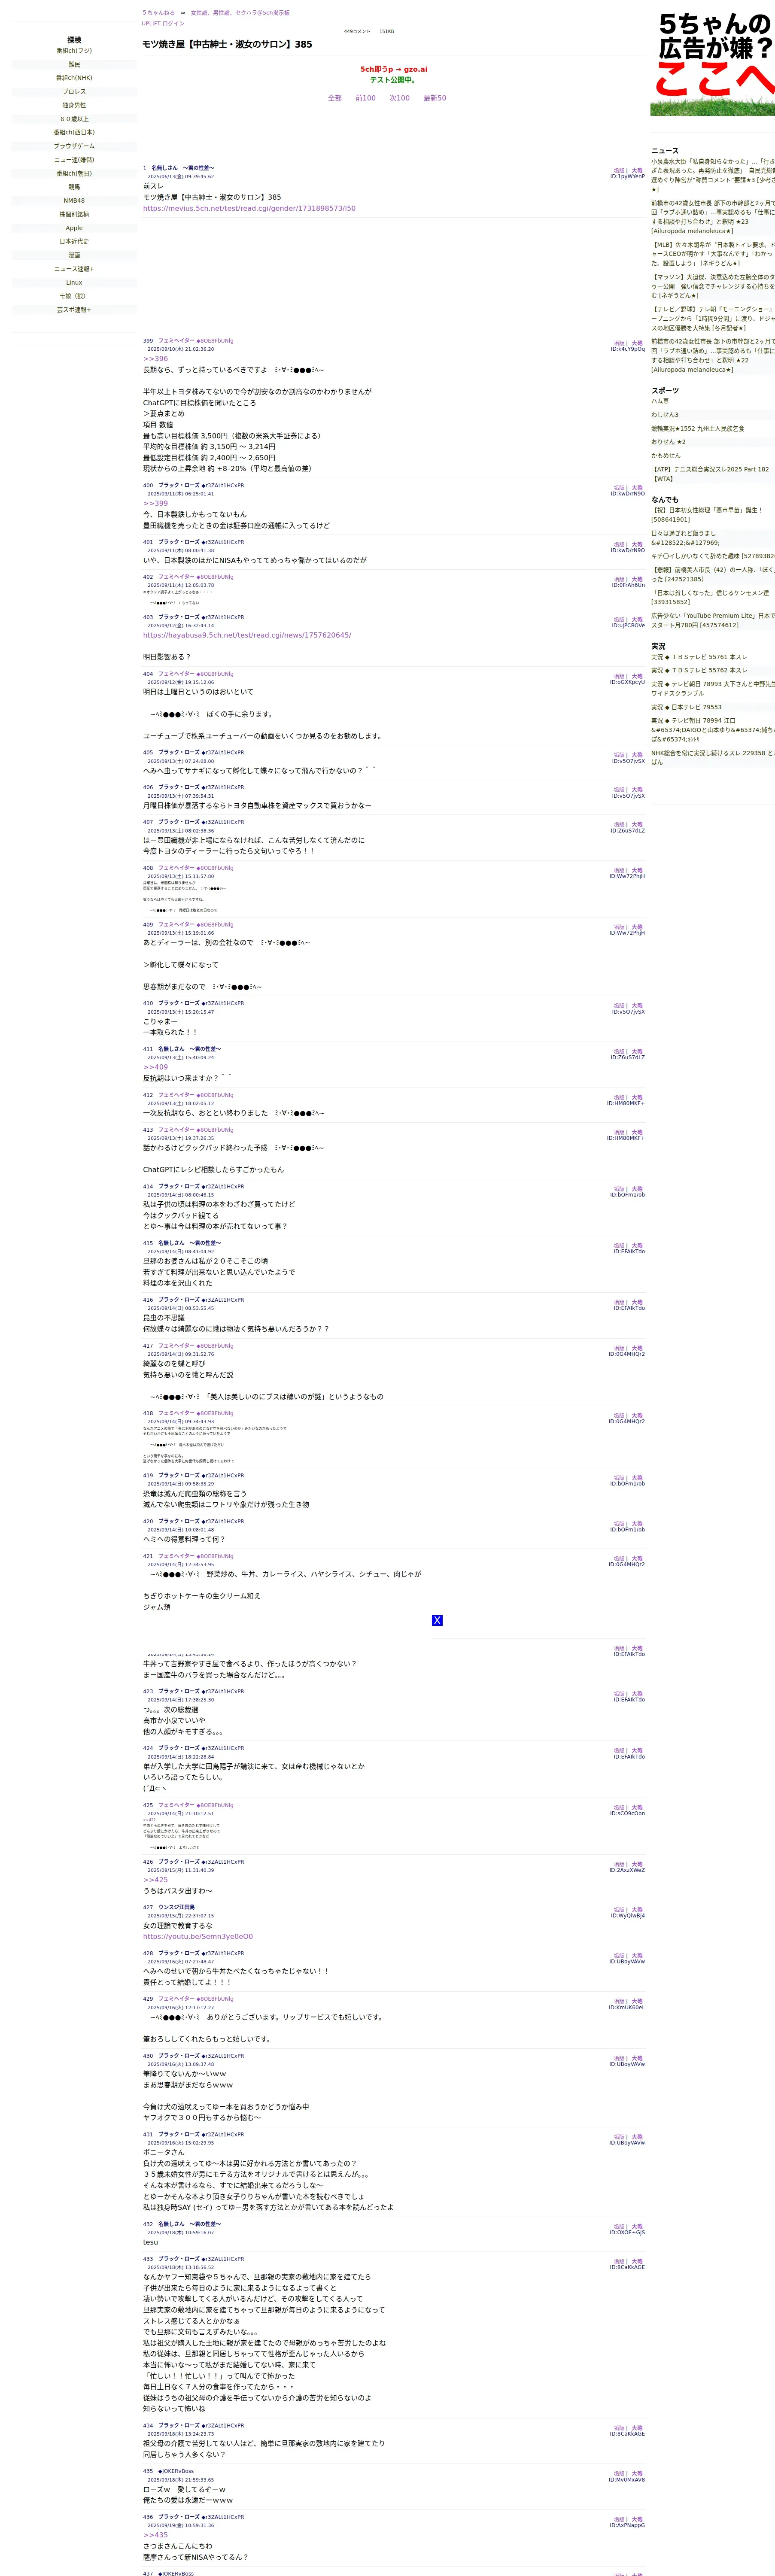Click 大砲 on post 428
This screenshot has height=2576, width=775.
click(637, 1956)
